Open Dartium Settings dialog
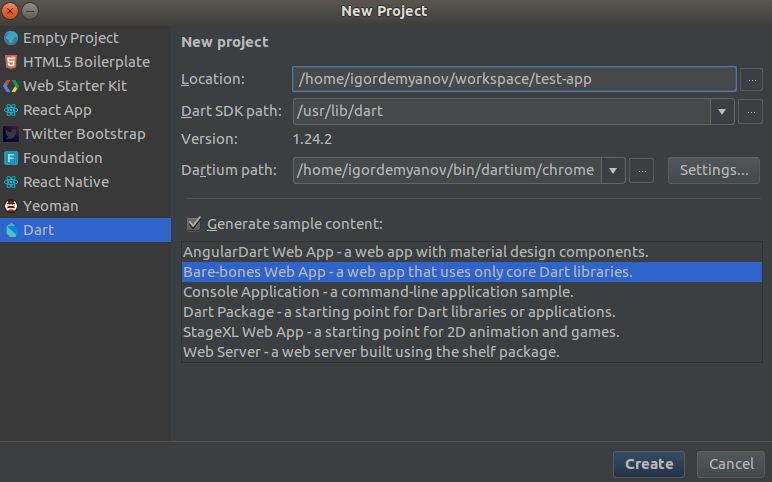This screenshot has width=772, height=482. pyautogui.click(x=713, y=170)
